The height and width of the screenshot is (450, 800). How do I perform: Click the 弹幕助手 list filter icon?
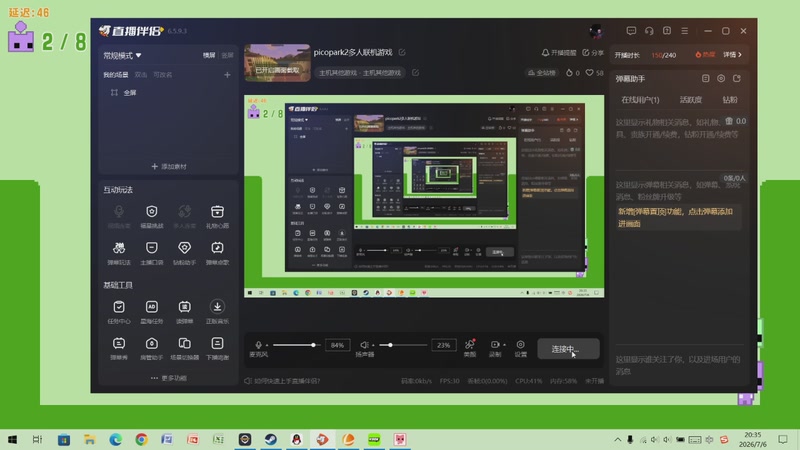(x=706, y=79)
